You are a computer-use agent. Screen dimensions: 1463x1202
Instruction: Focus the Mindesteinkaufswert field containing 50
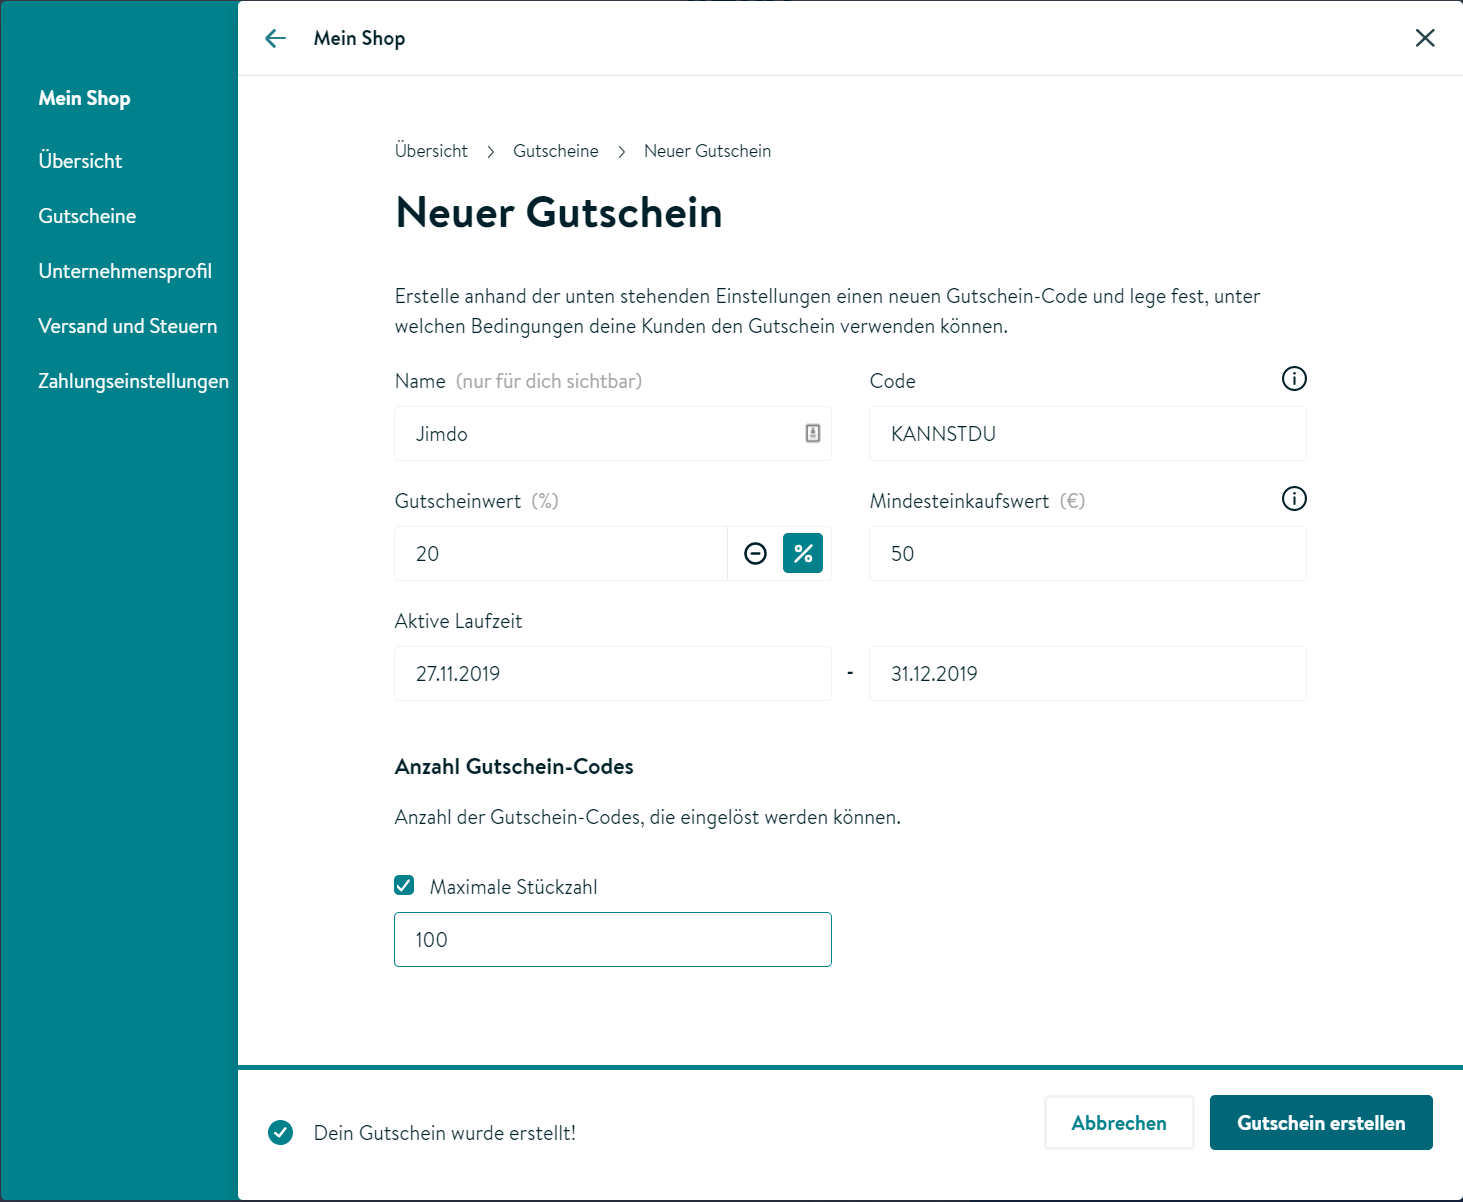pyautogui.click(x=1088, y=554)
